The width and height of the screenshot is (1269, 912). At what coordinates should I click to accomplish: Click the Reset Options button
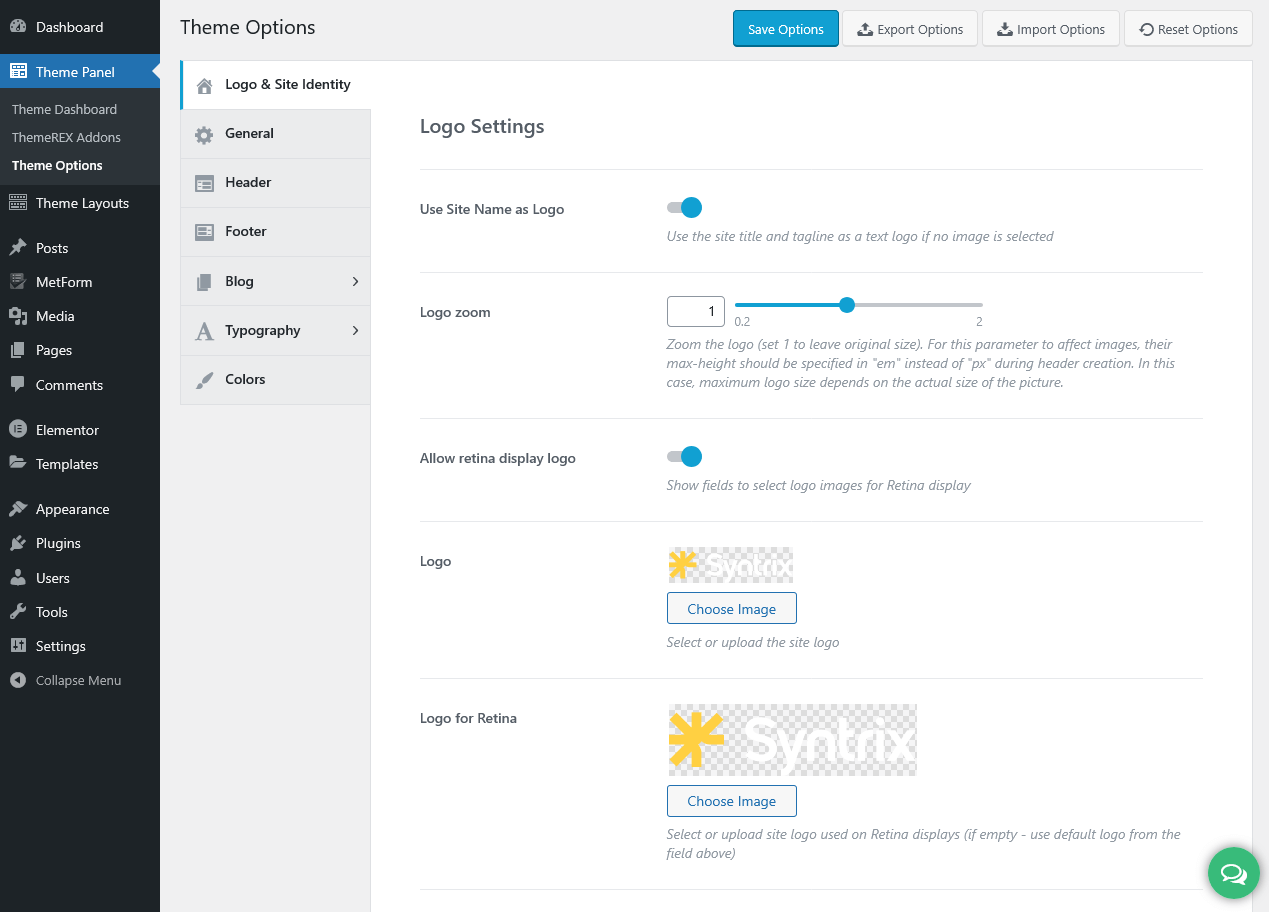pos(1188,29)
